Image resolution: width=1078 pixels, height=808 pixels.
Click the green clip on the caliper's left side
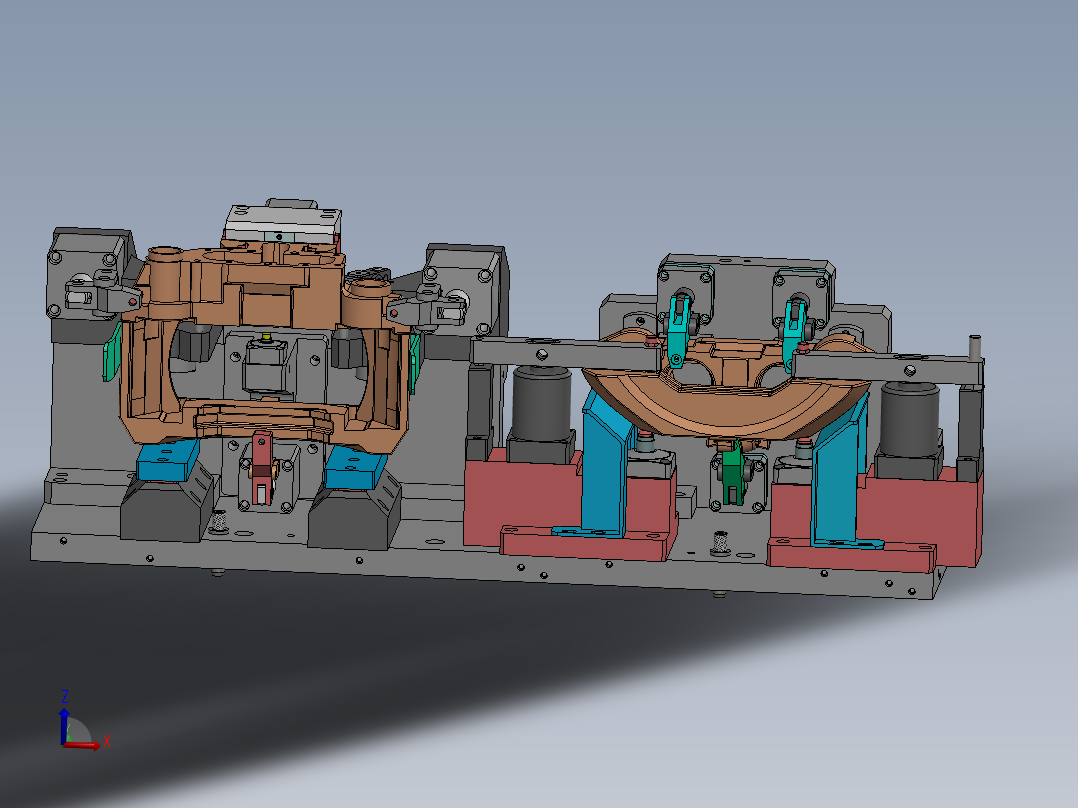pos(111,352)
